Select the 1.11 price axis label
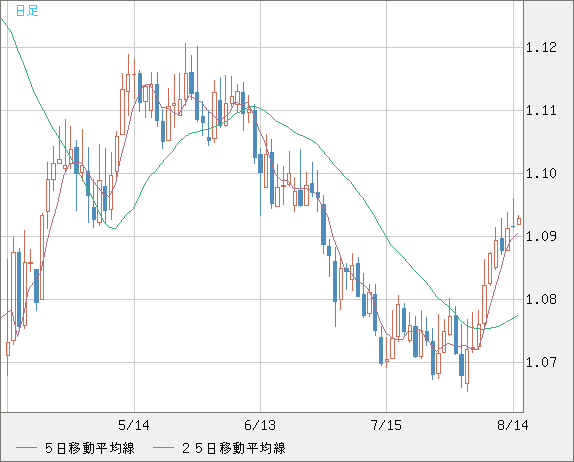574x462 pixels. (x=541, y=110)
